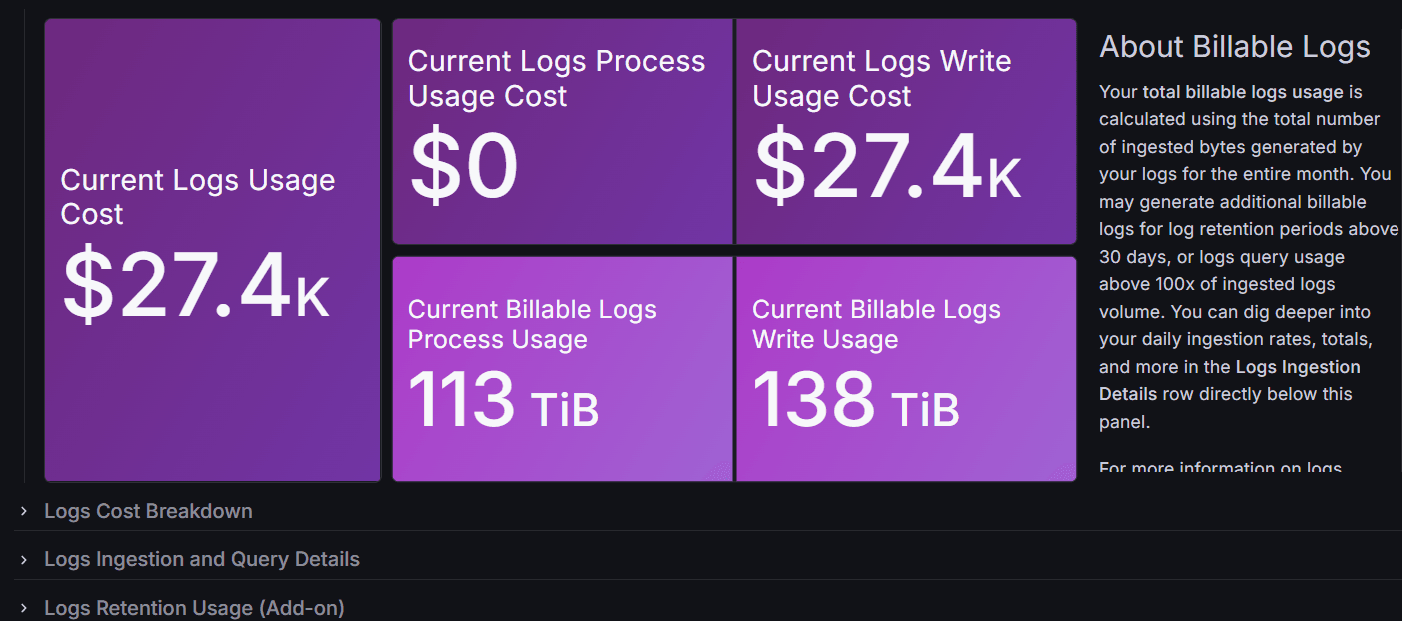1402x621 pixels.
Task: Click the $0 process usage cost value
Action: tap(463, 170)
